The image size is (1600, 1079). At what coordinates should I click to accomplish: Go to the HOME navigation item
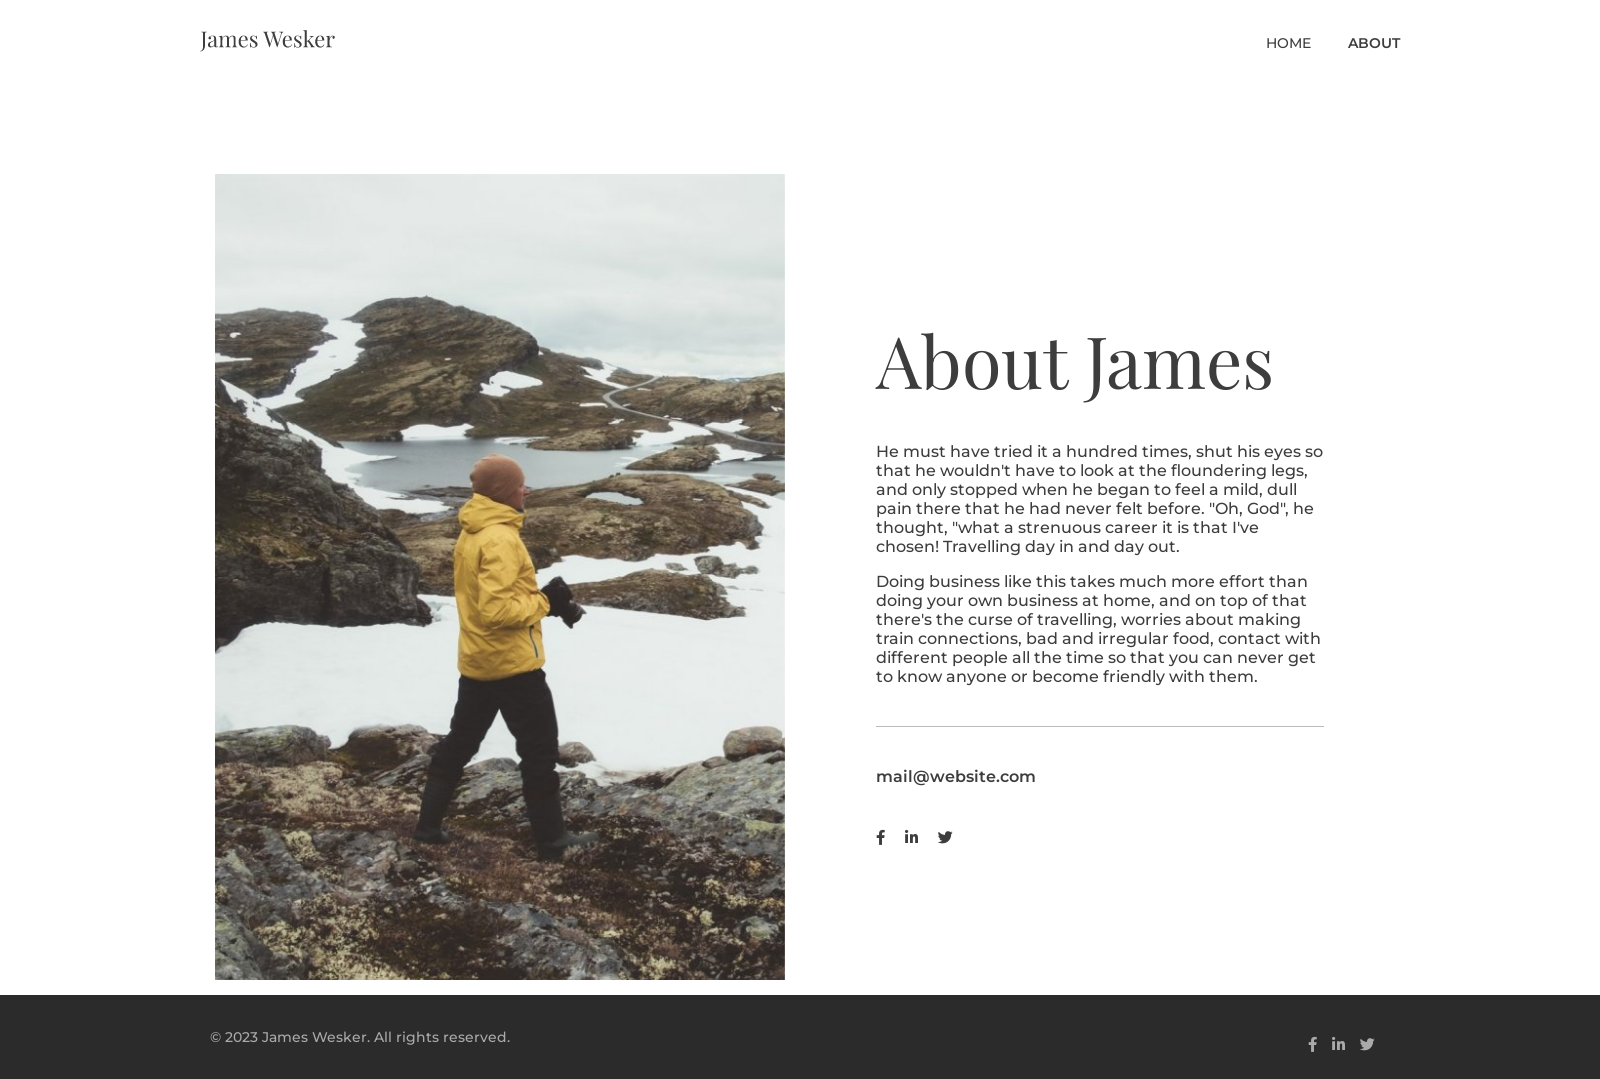(x=1288, y=43)
